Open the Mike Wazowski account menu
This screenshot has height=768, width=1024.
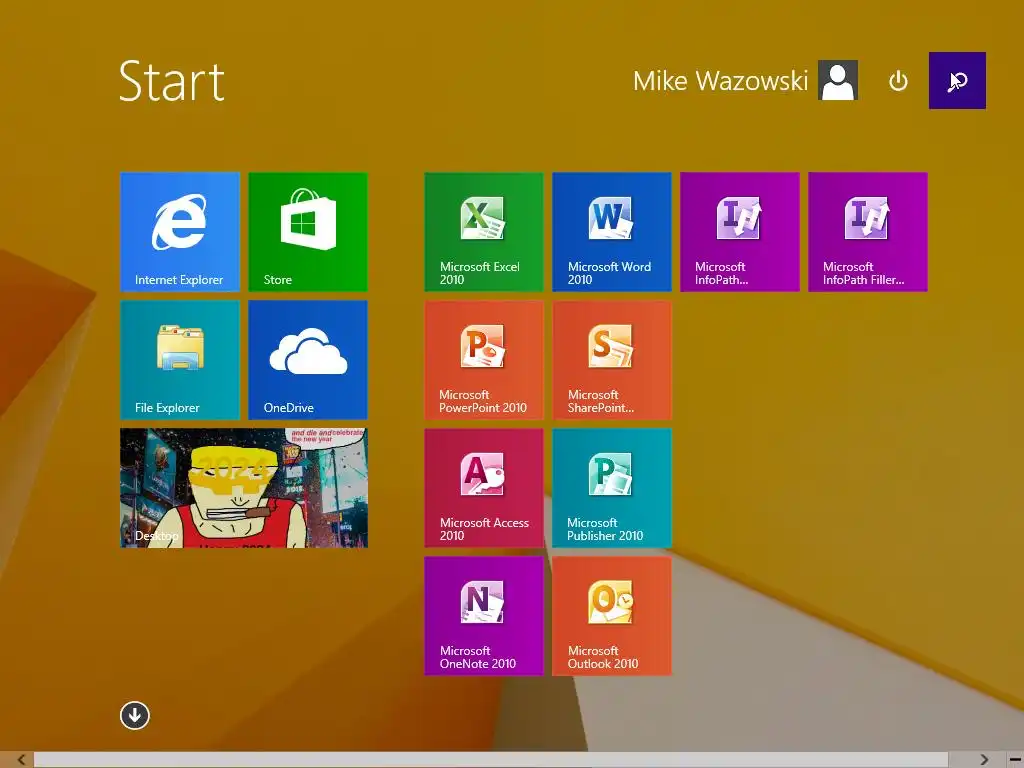click(745, 81)
